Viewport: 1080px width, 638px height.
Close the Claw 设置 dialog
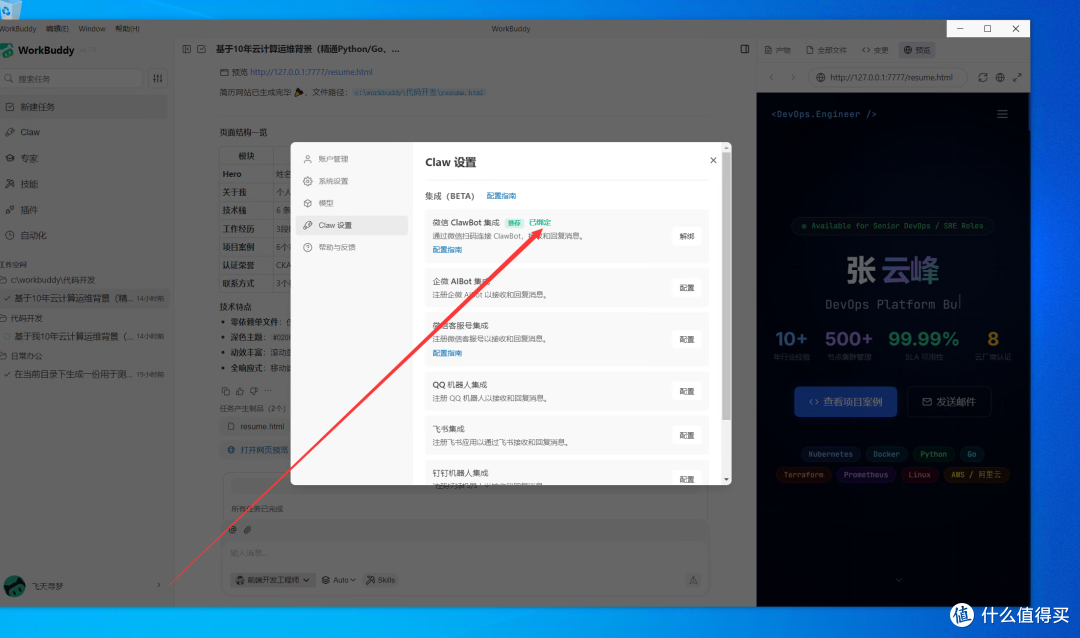713,161
